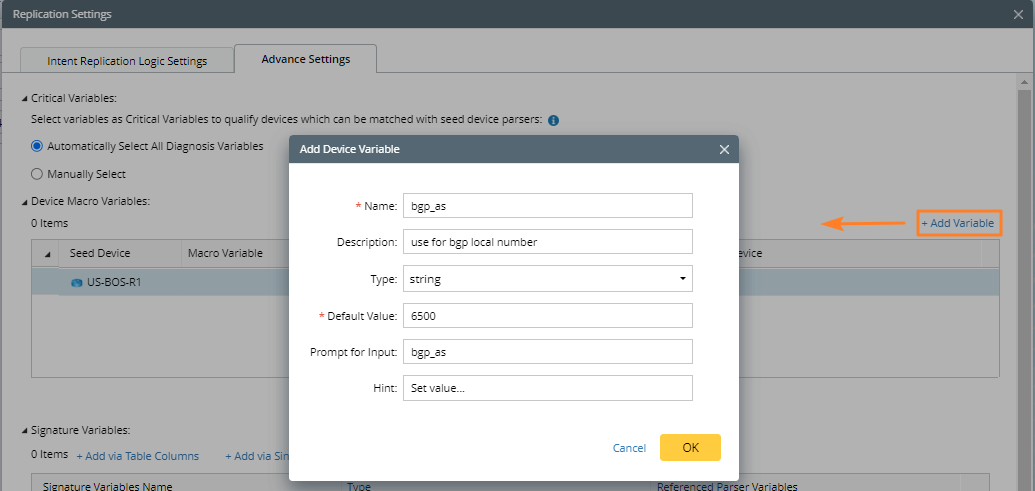The width and height of the screenshot is (1035, 491).
Task: Click the US-BOS-R1 device icon
Action: click(76, 283)
